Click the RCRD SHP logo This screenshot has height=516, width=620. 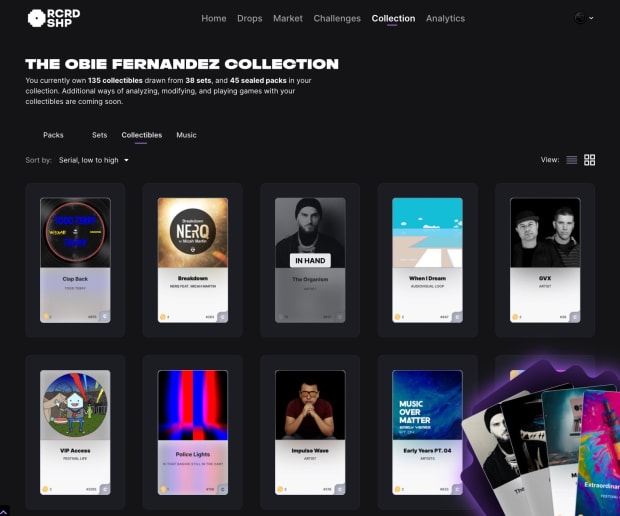[x=54, y=18]
